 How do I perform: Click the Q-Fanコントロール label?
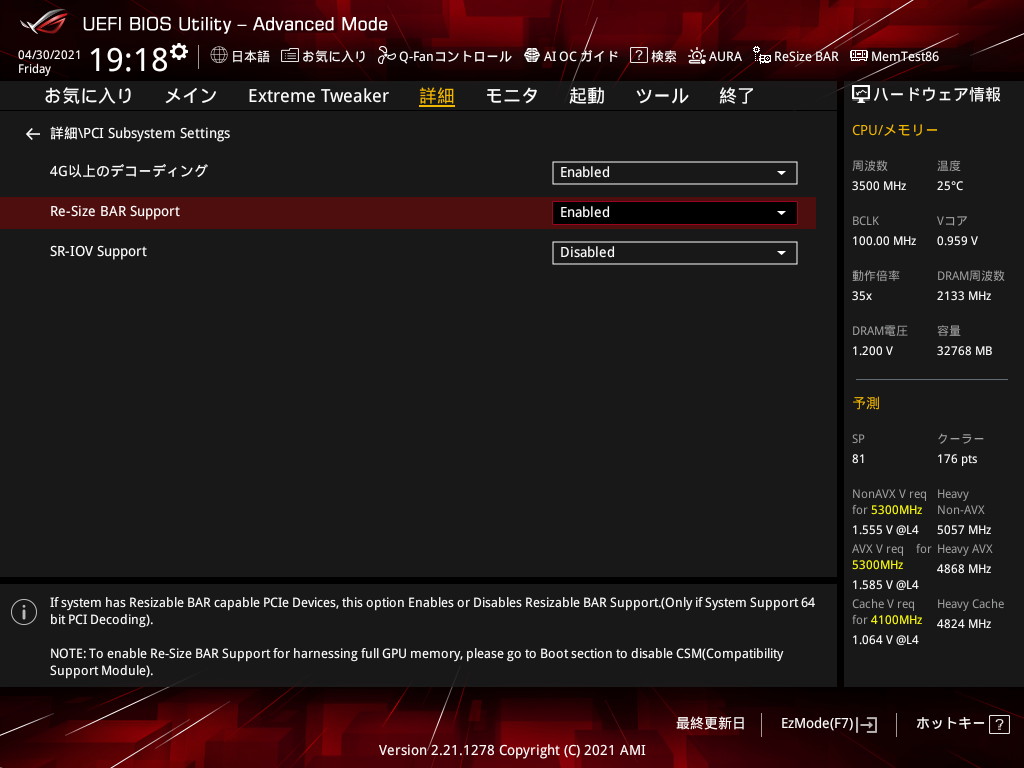[455, 56]
